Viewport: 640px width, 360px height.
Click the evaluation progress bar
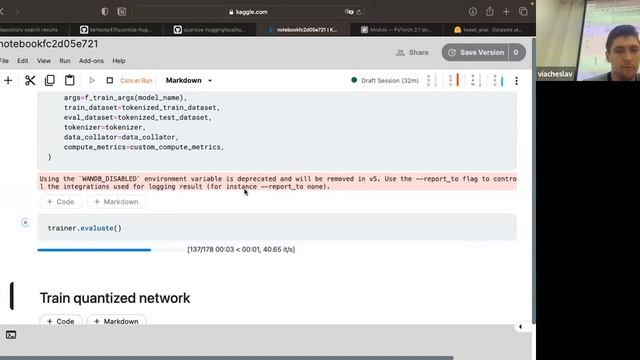(110, 250)
